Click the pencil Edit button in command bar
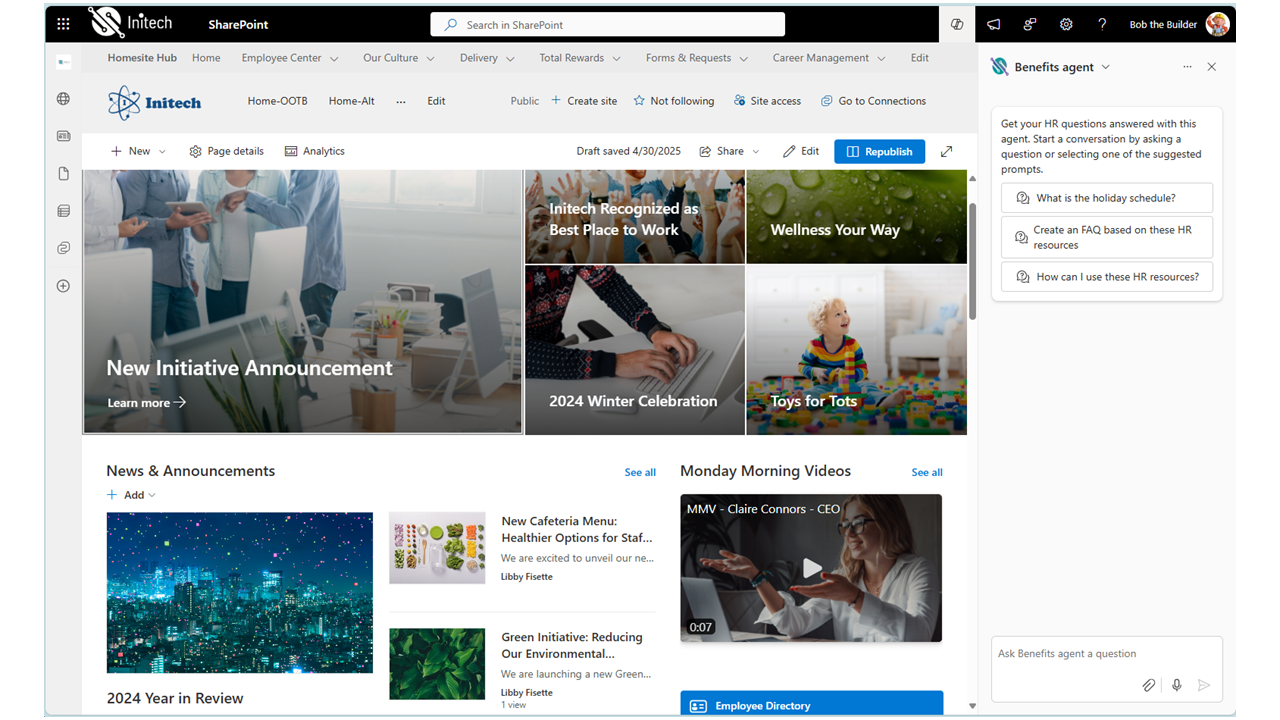This screenshot has height=720, width=1280. [x=801, y=151]
